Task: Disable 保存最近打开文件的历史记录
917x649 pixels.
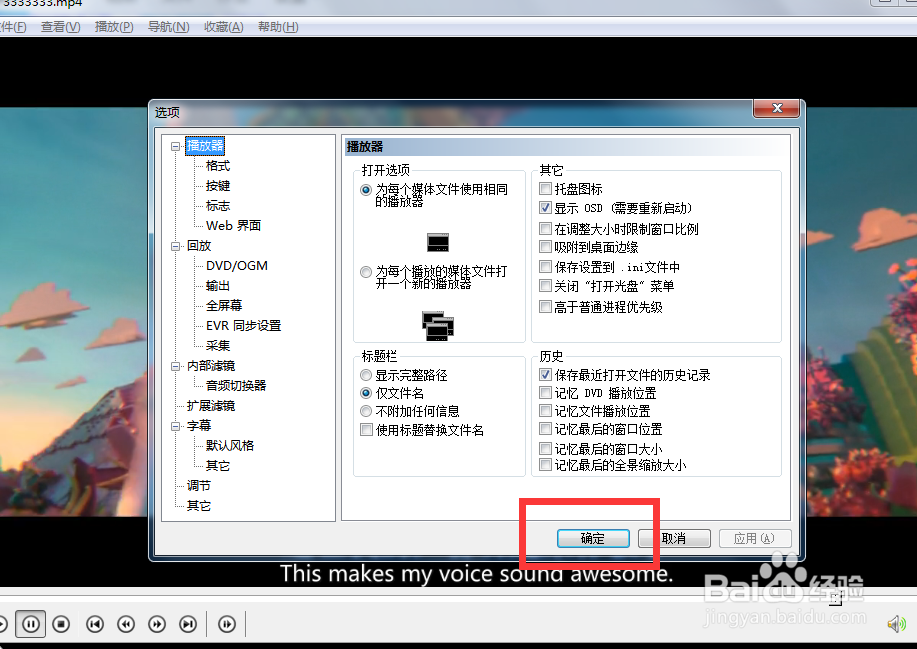Action: pos(544,374)
